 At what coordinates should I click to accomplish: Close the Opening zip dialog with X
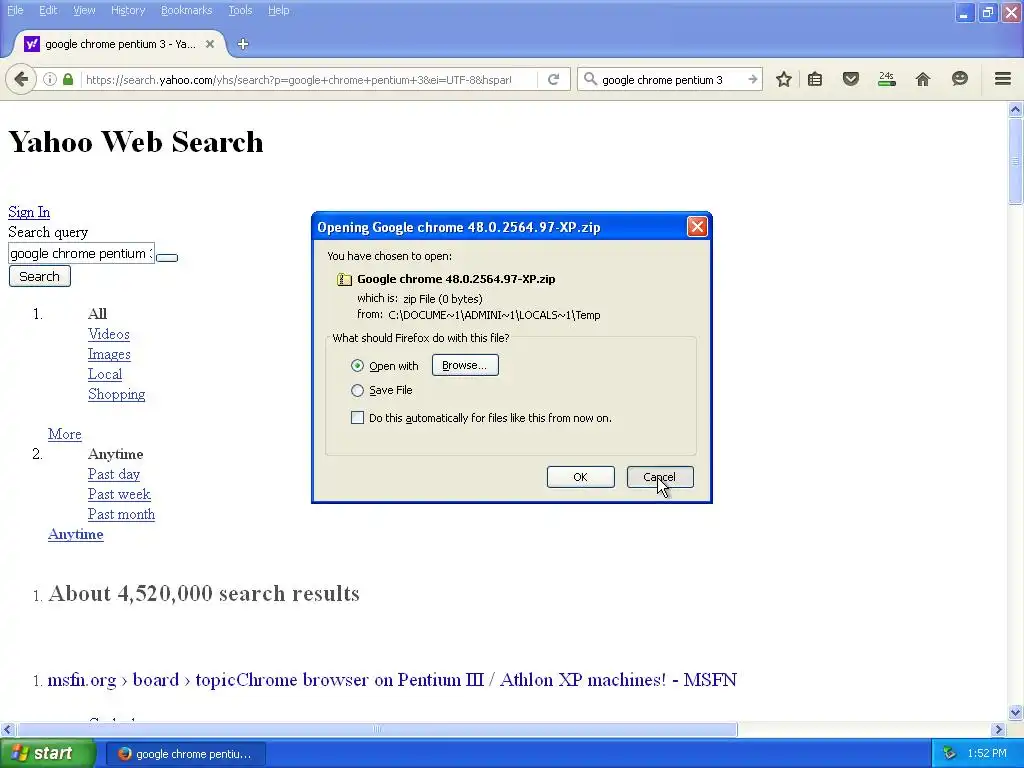[697, 227]
